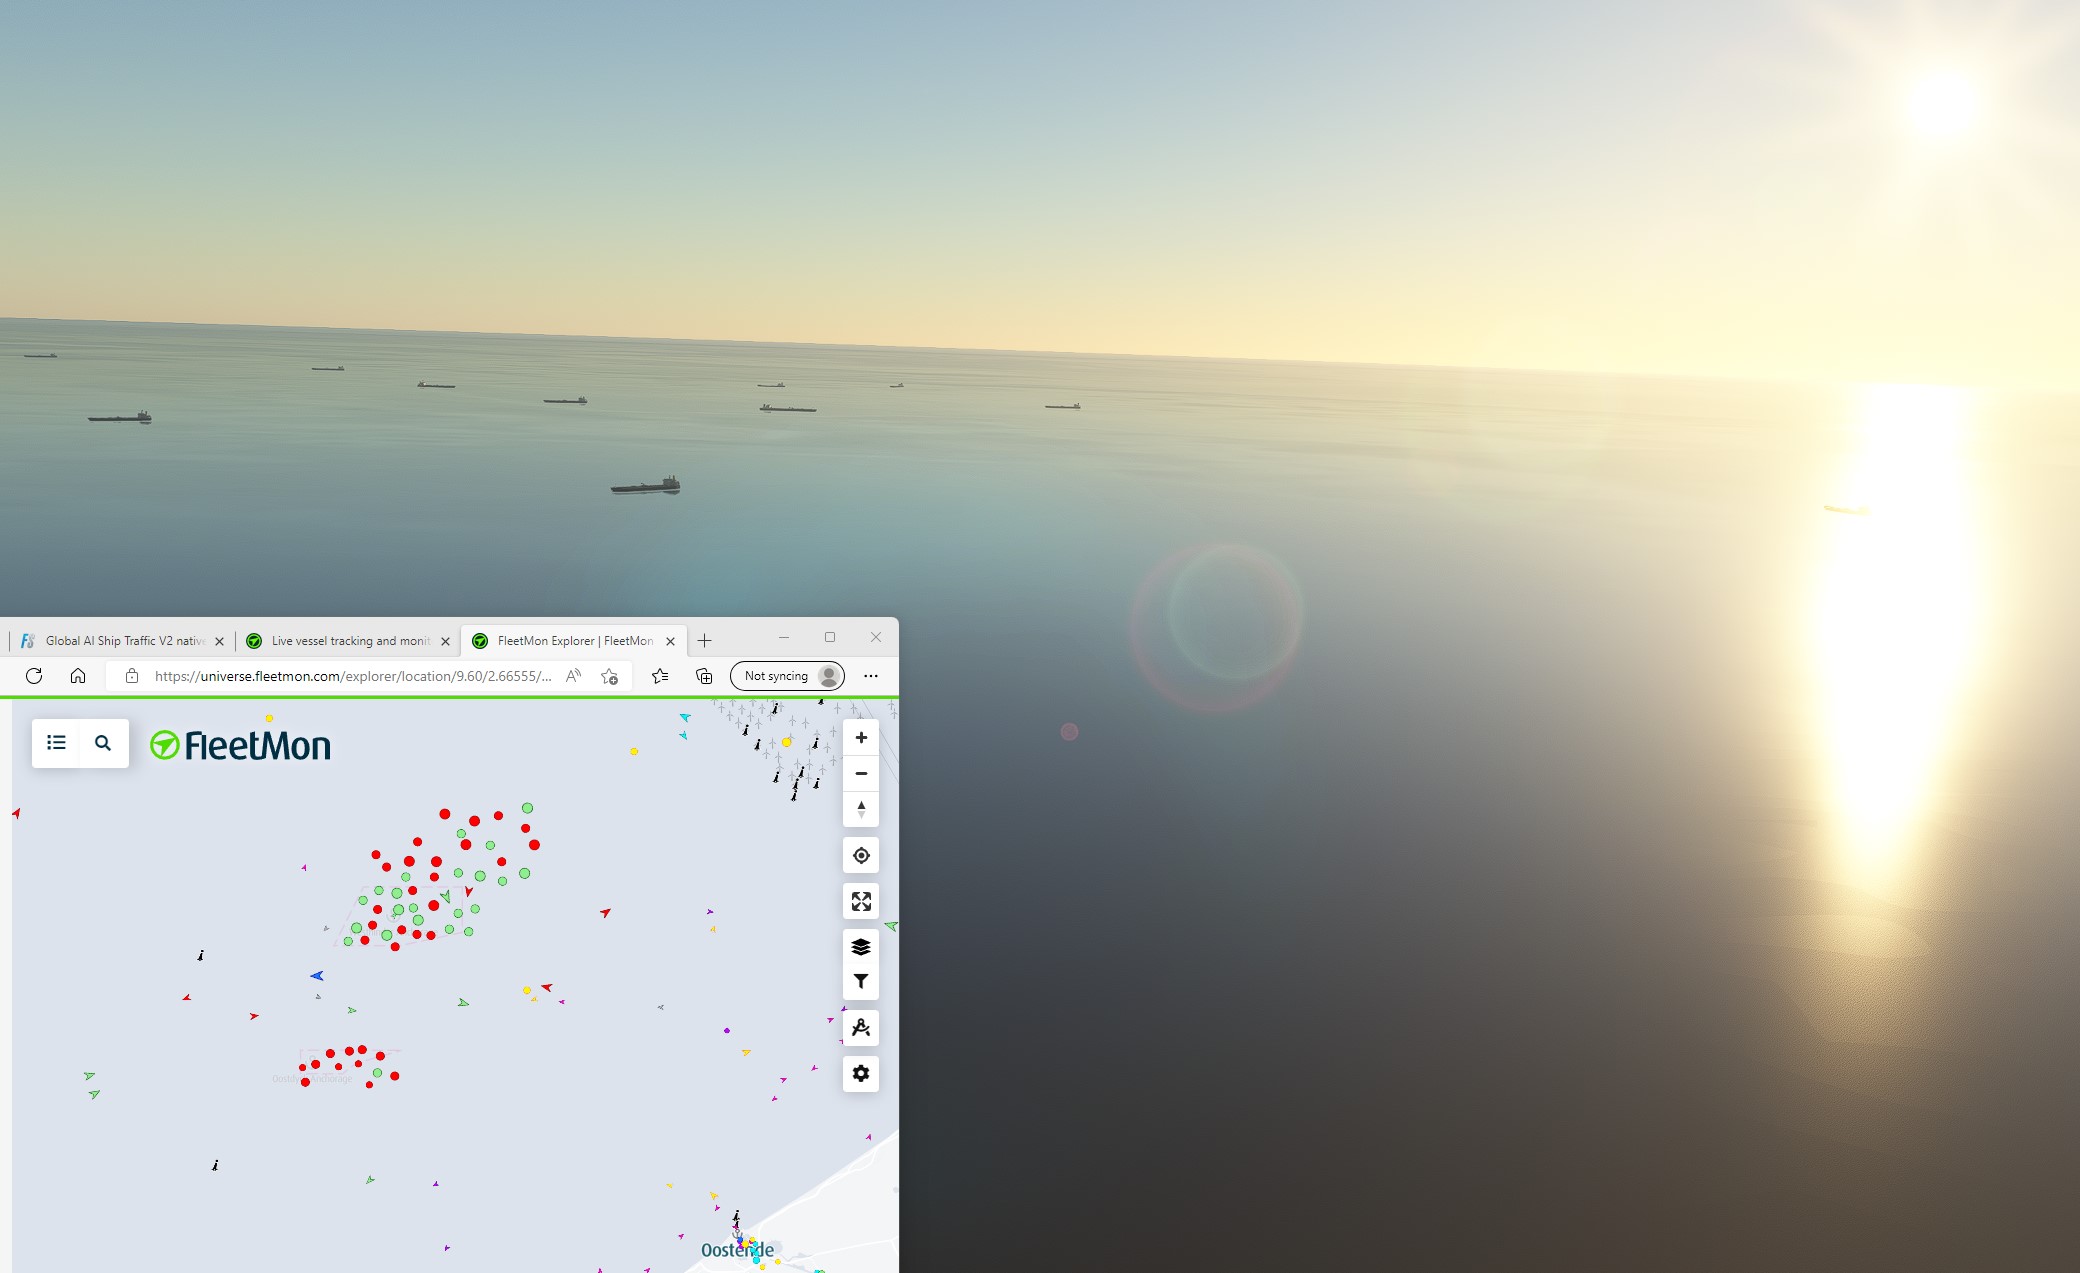
Task: Open map settings gear
Action: click(861, 1074)
